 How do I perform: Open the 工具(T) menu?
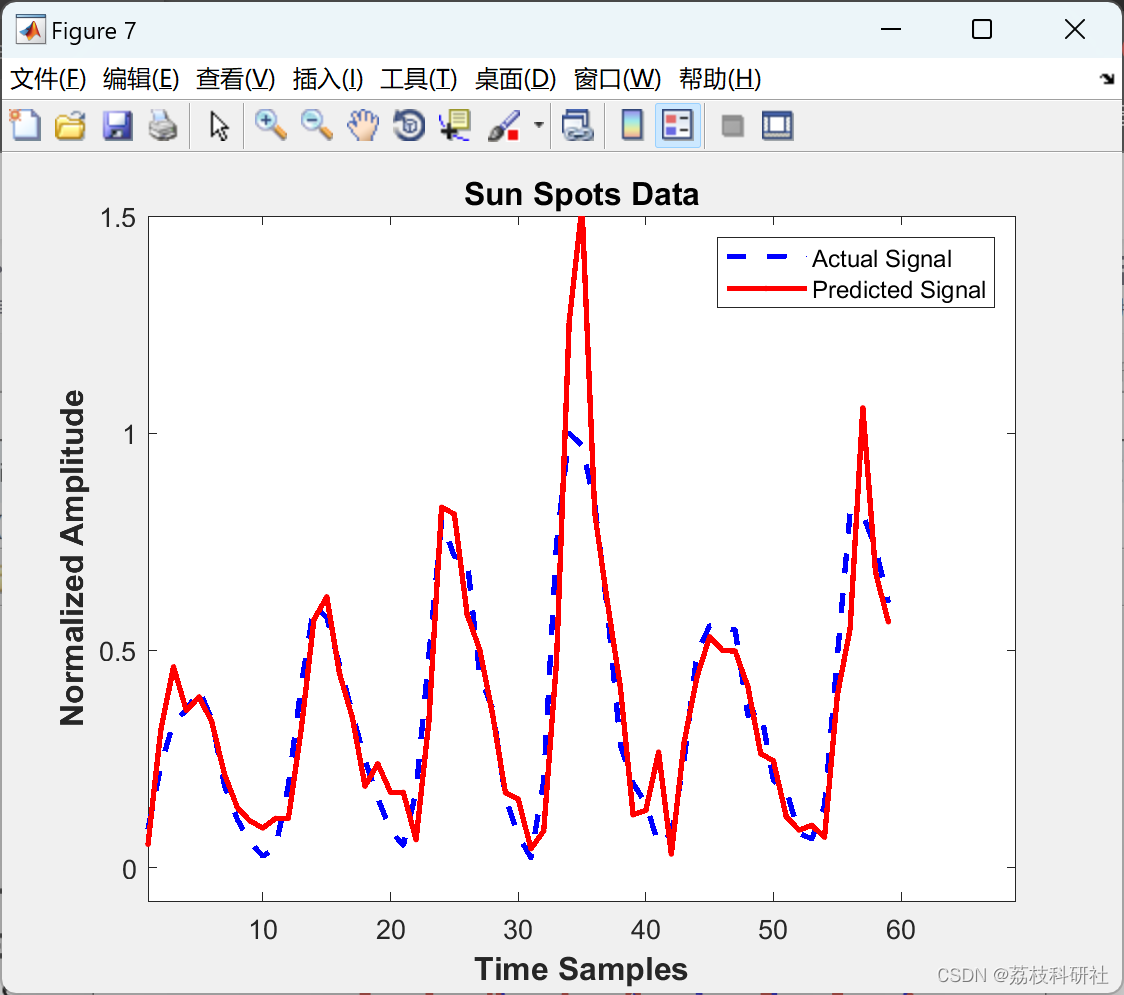(x=419, y=79)
